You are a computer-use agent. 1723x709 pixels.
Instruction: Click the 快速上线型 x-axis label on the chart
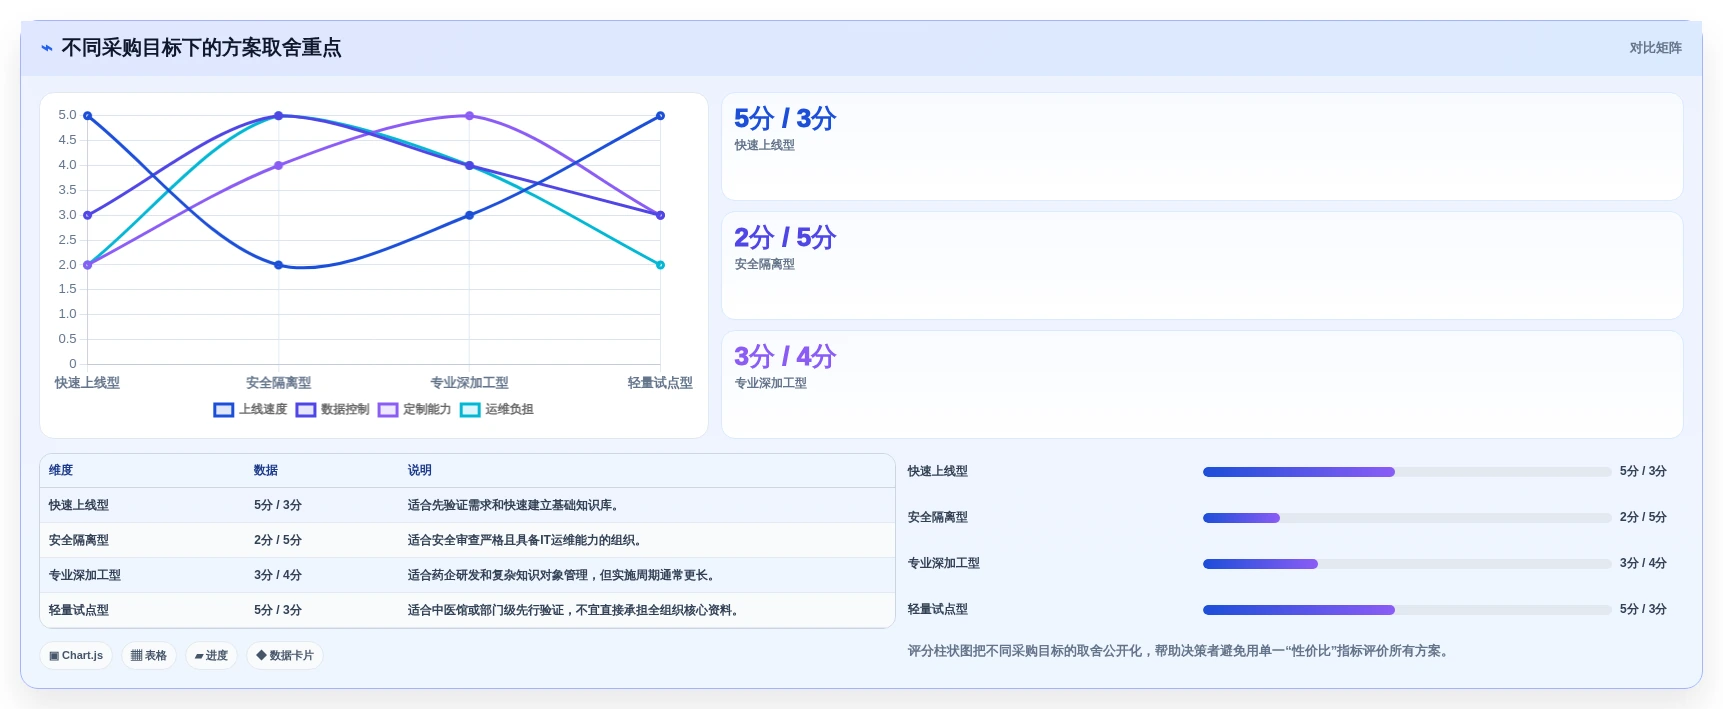coord(88,383)
